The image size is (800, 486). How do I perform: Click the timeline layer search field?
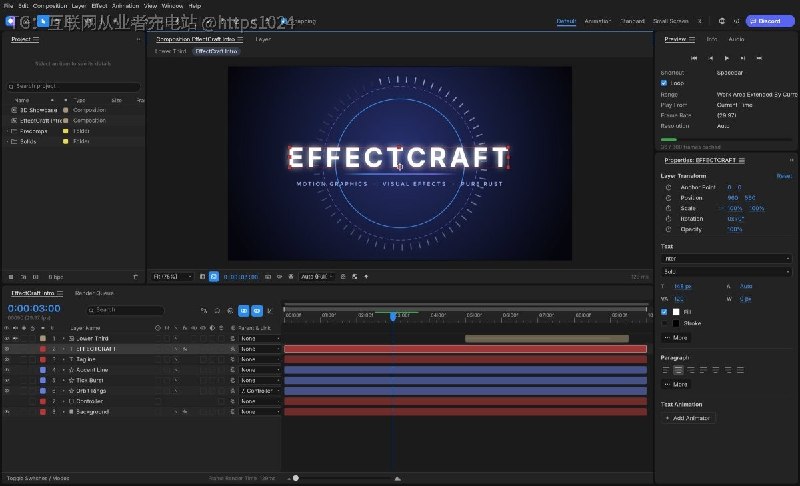(125, 310)
